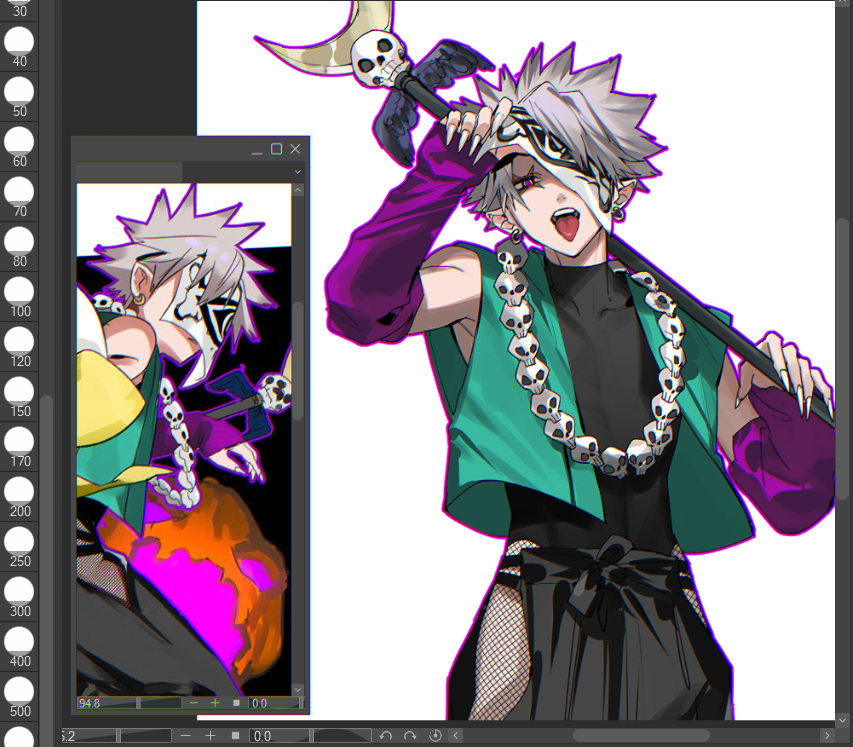Viewport: 853px width, 747px height.
Task: Choose the 70 brush size preset
Action: (x=19, y=196)
